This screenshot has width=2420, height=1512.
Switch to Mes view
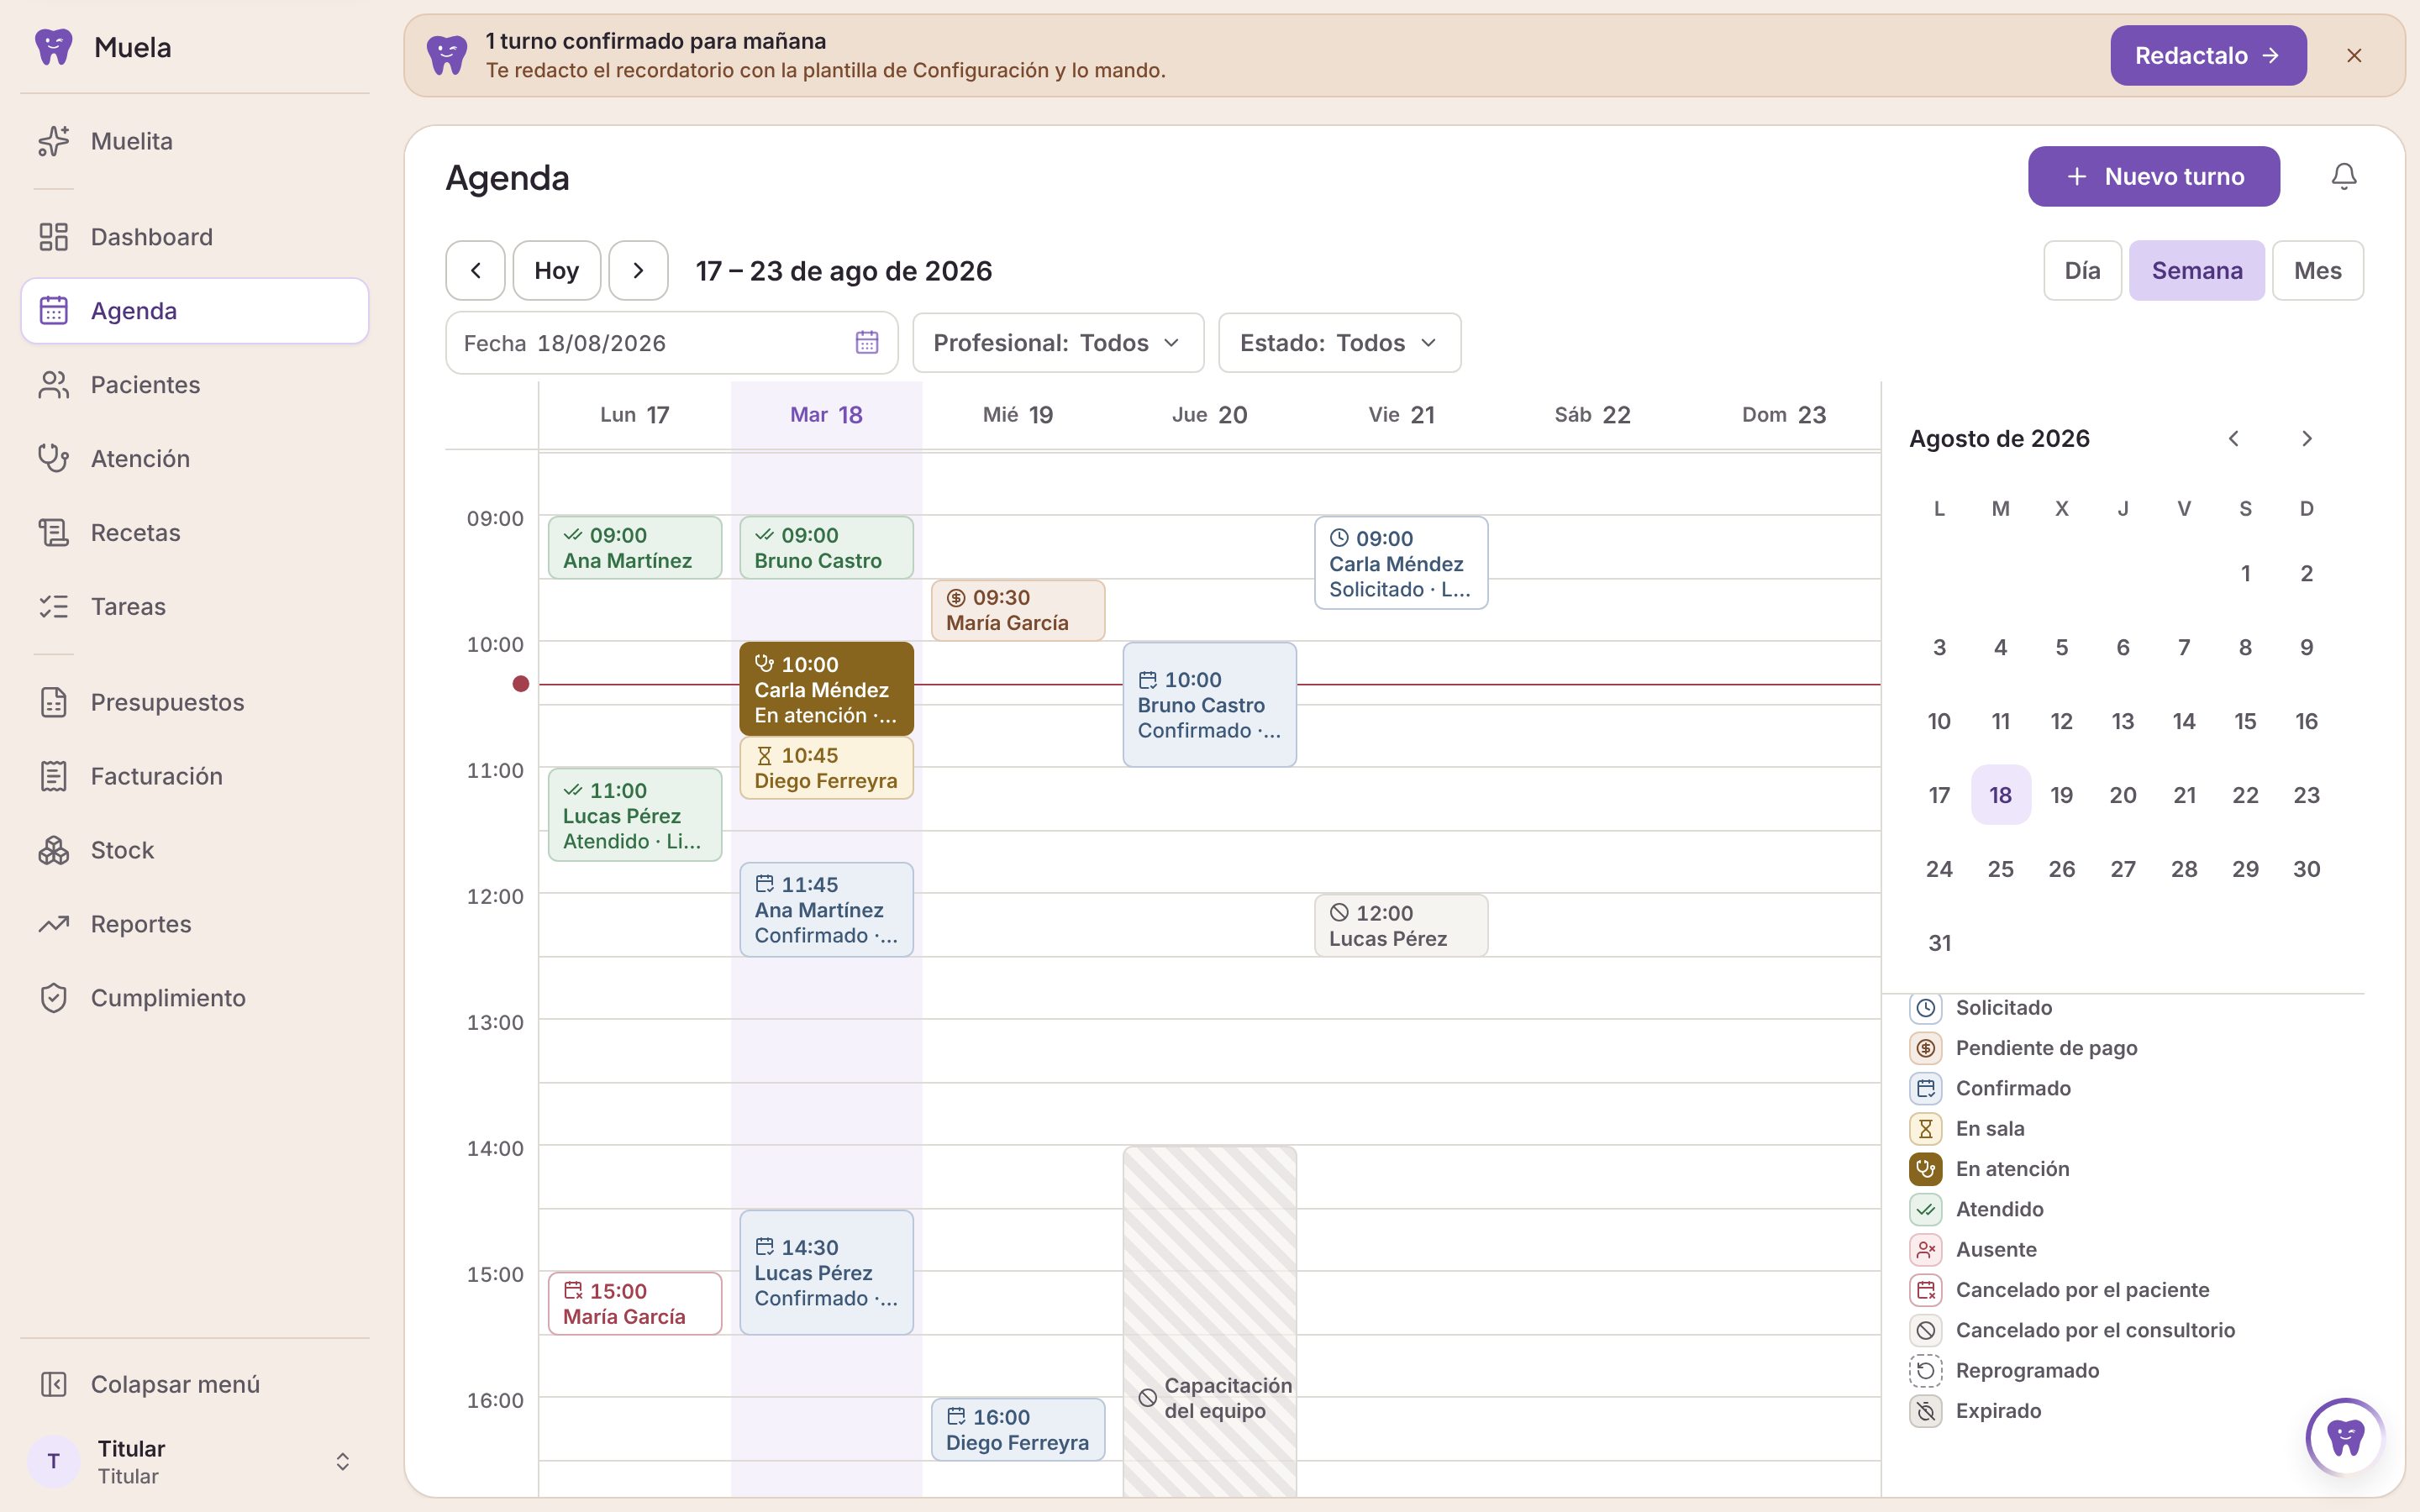click(2317, 271)
